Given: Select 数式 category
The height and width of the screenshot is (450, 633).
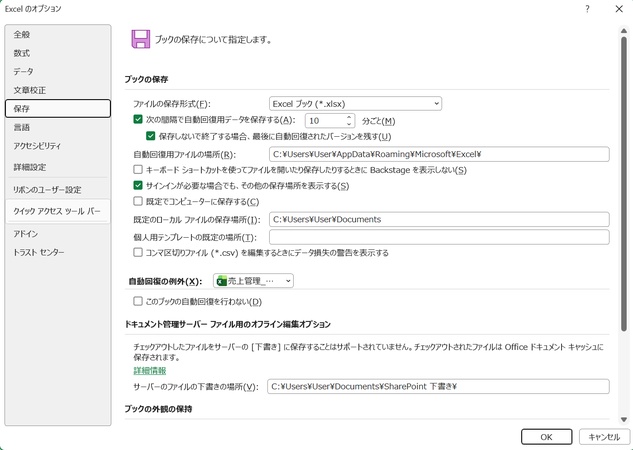Looking at the screenshot, I should click(x=58, y=53).
